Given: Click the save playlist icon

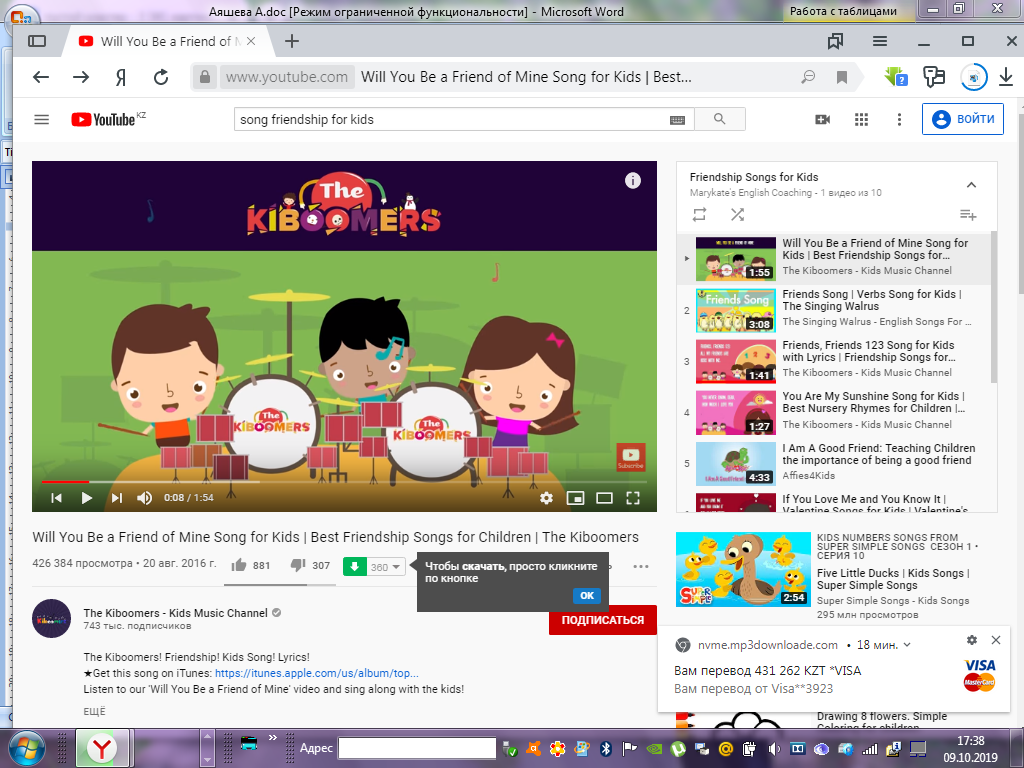Looking at the screenshot, I should 968,215.
